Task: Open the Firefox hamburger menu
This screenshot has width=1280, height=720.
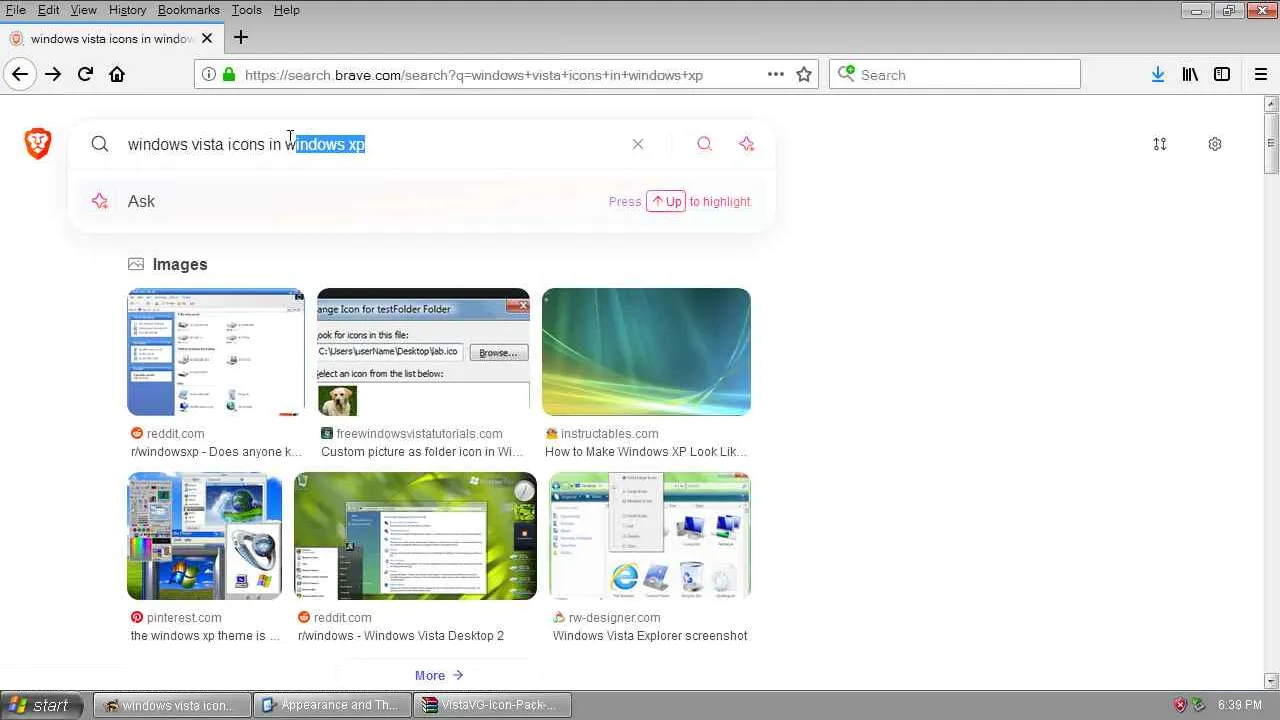Action: coord(1261,74)
